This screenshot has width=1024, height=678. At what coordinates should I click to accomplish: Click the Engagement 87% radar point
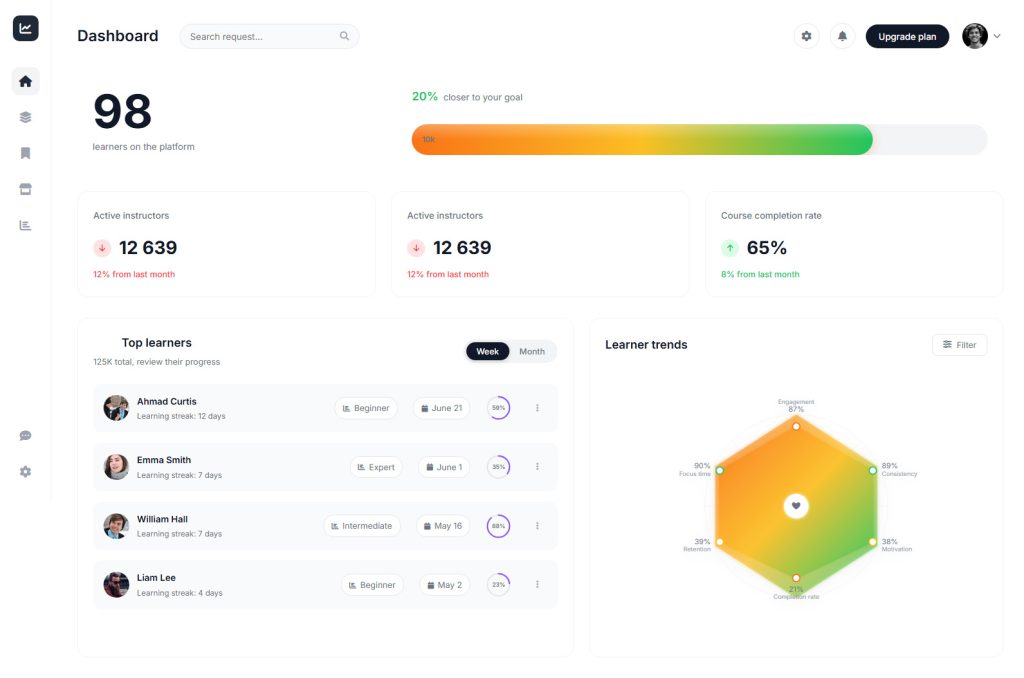(x=796, y=426)
